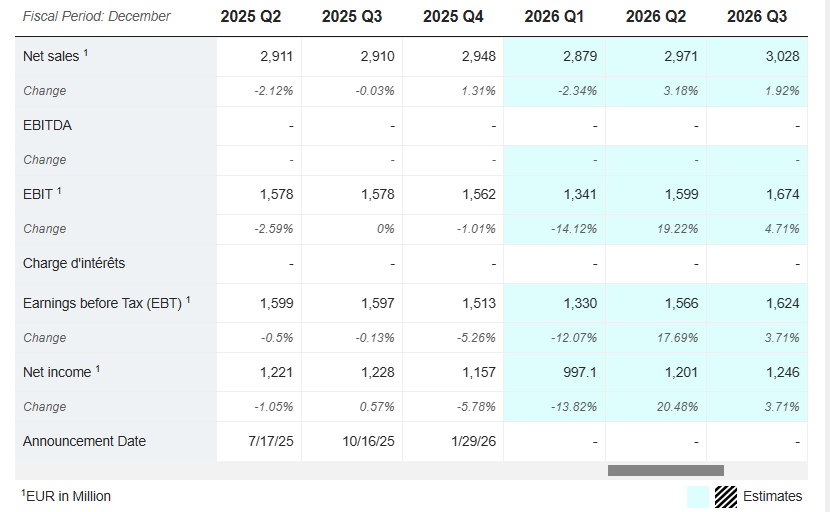Select the 2026 Q3 column header
This screenshot has width=830, height=512.
[x=757, y=16]
